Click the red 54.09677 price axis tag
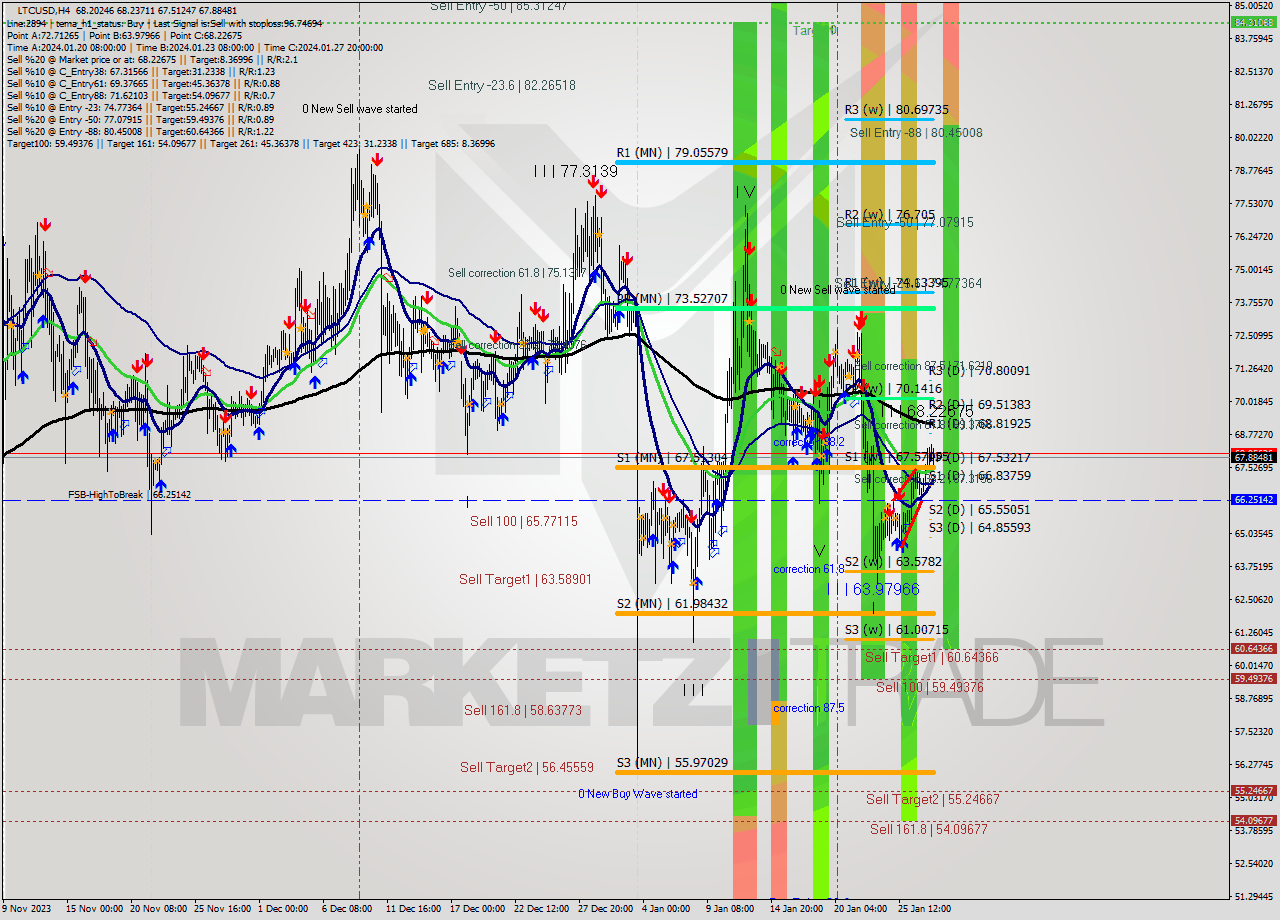 (1253, 820)
